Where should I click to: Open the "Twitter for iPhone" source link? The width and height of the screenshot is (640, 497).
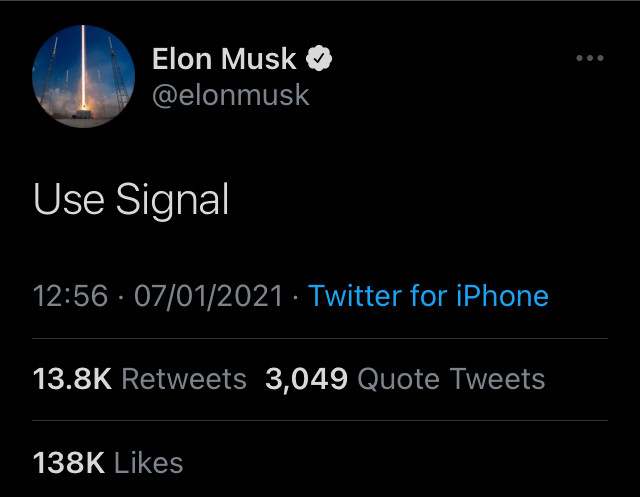(428, 295)
